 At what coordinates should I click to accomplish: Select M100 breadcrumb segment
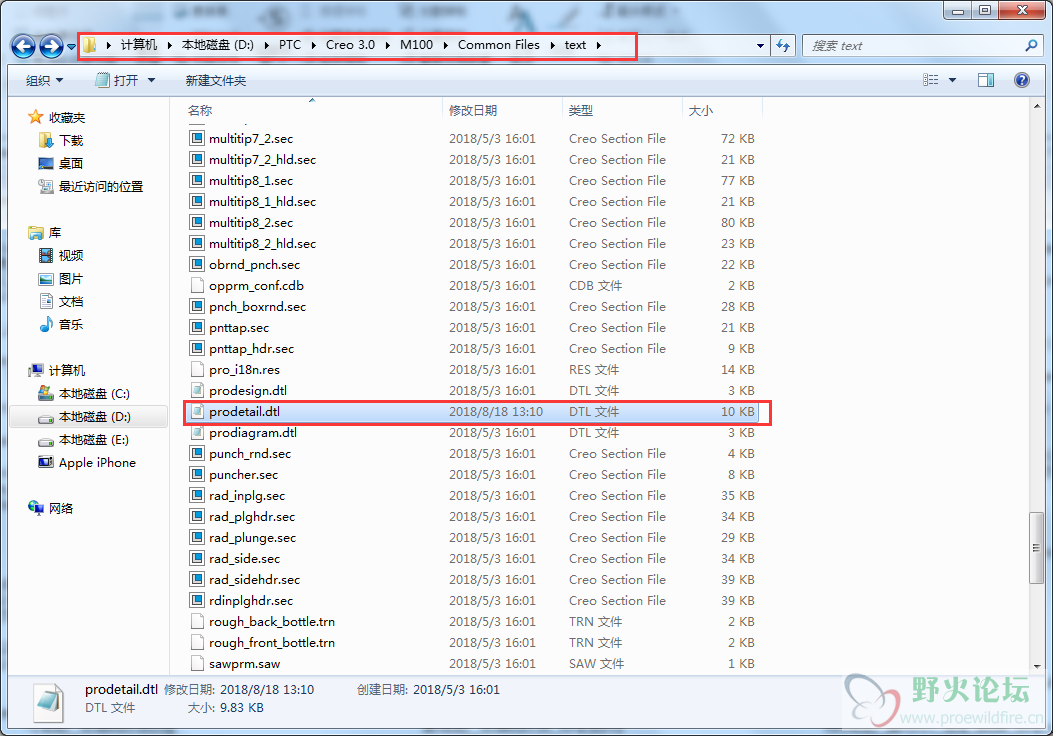coord(416,45)
